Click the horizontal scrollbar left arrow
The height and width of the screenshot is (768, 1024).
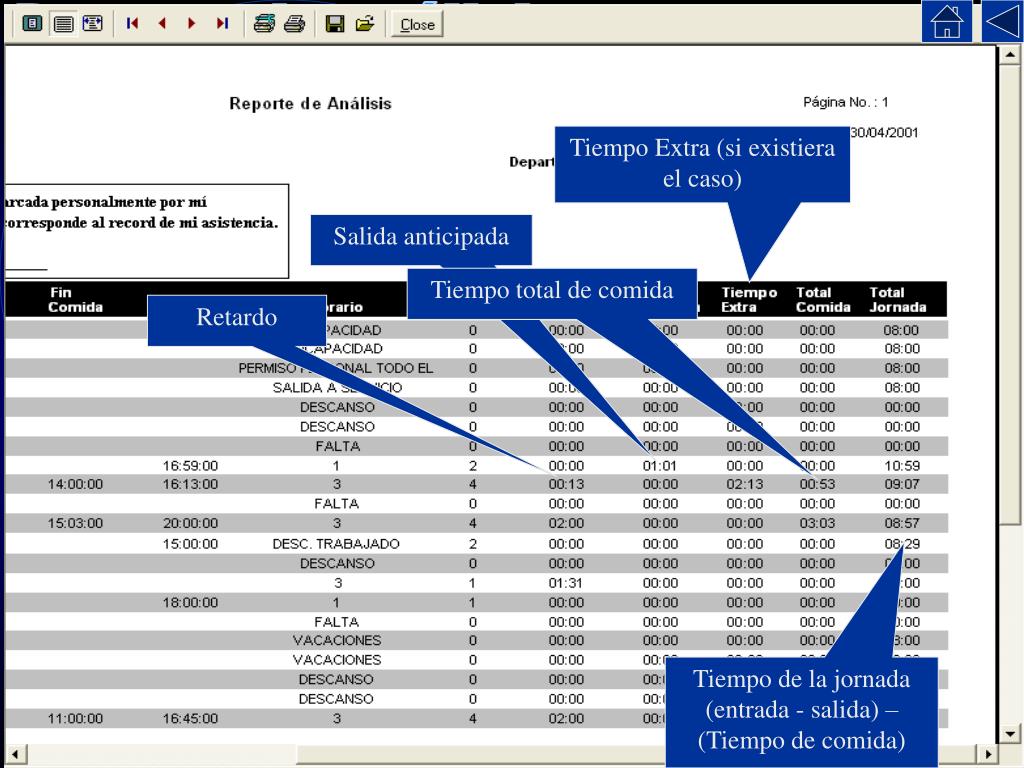pos(16,754)
